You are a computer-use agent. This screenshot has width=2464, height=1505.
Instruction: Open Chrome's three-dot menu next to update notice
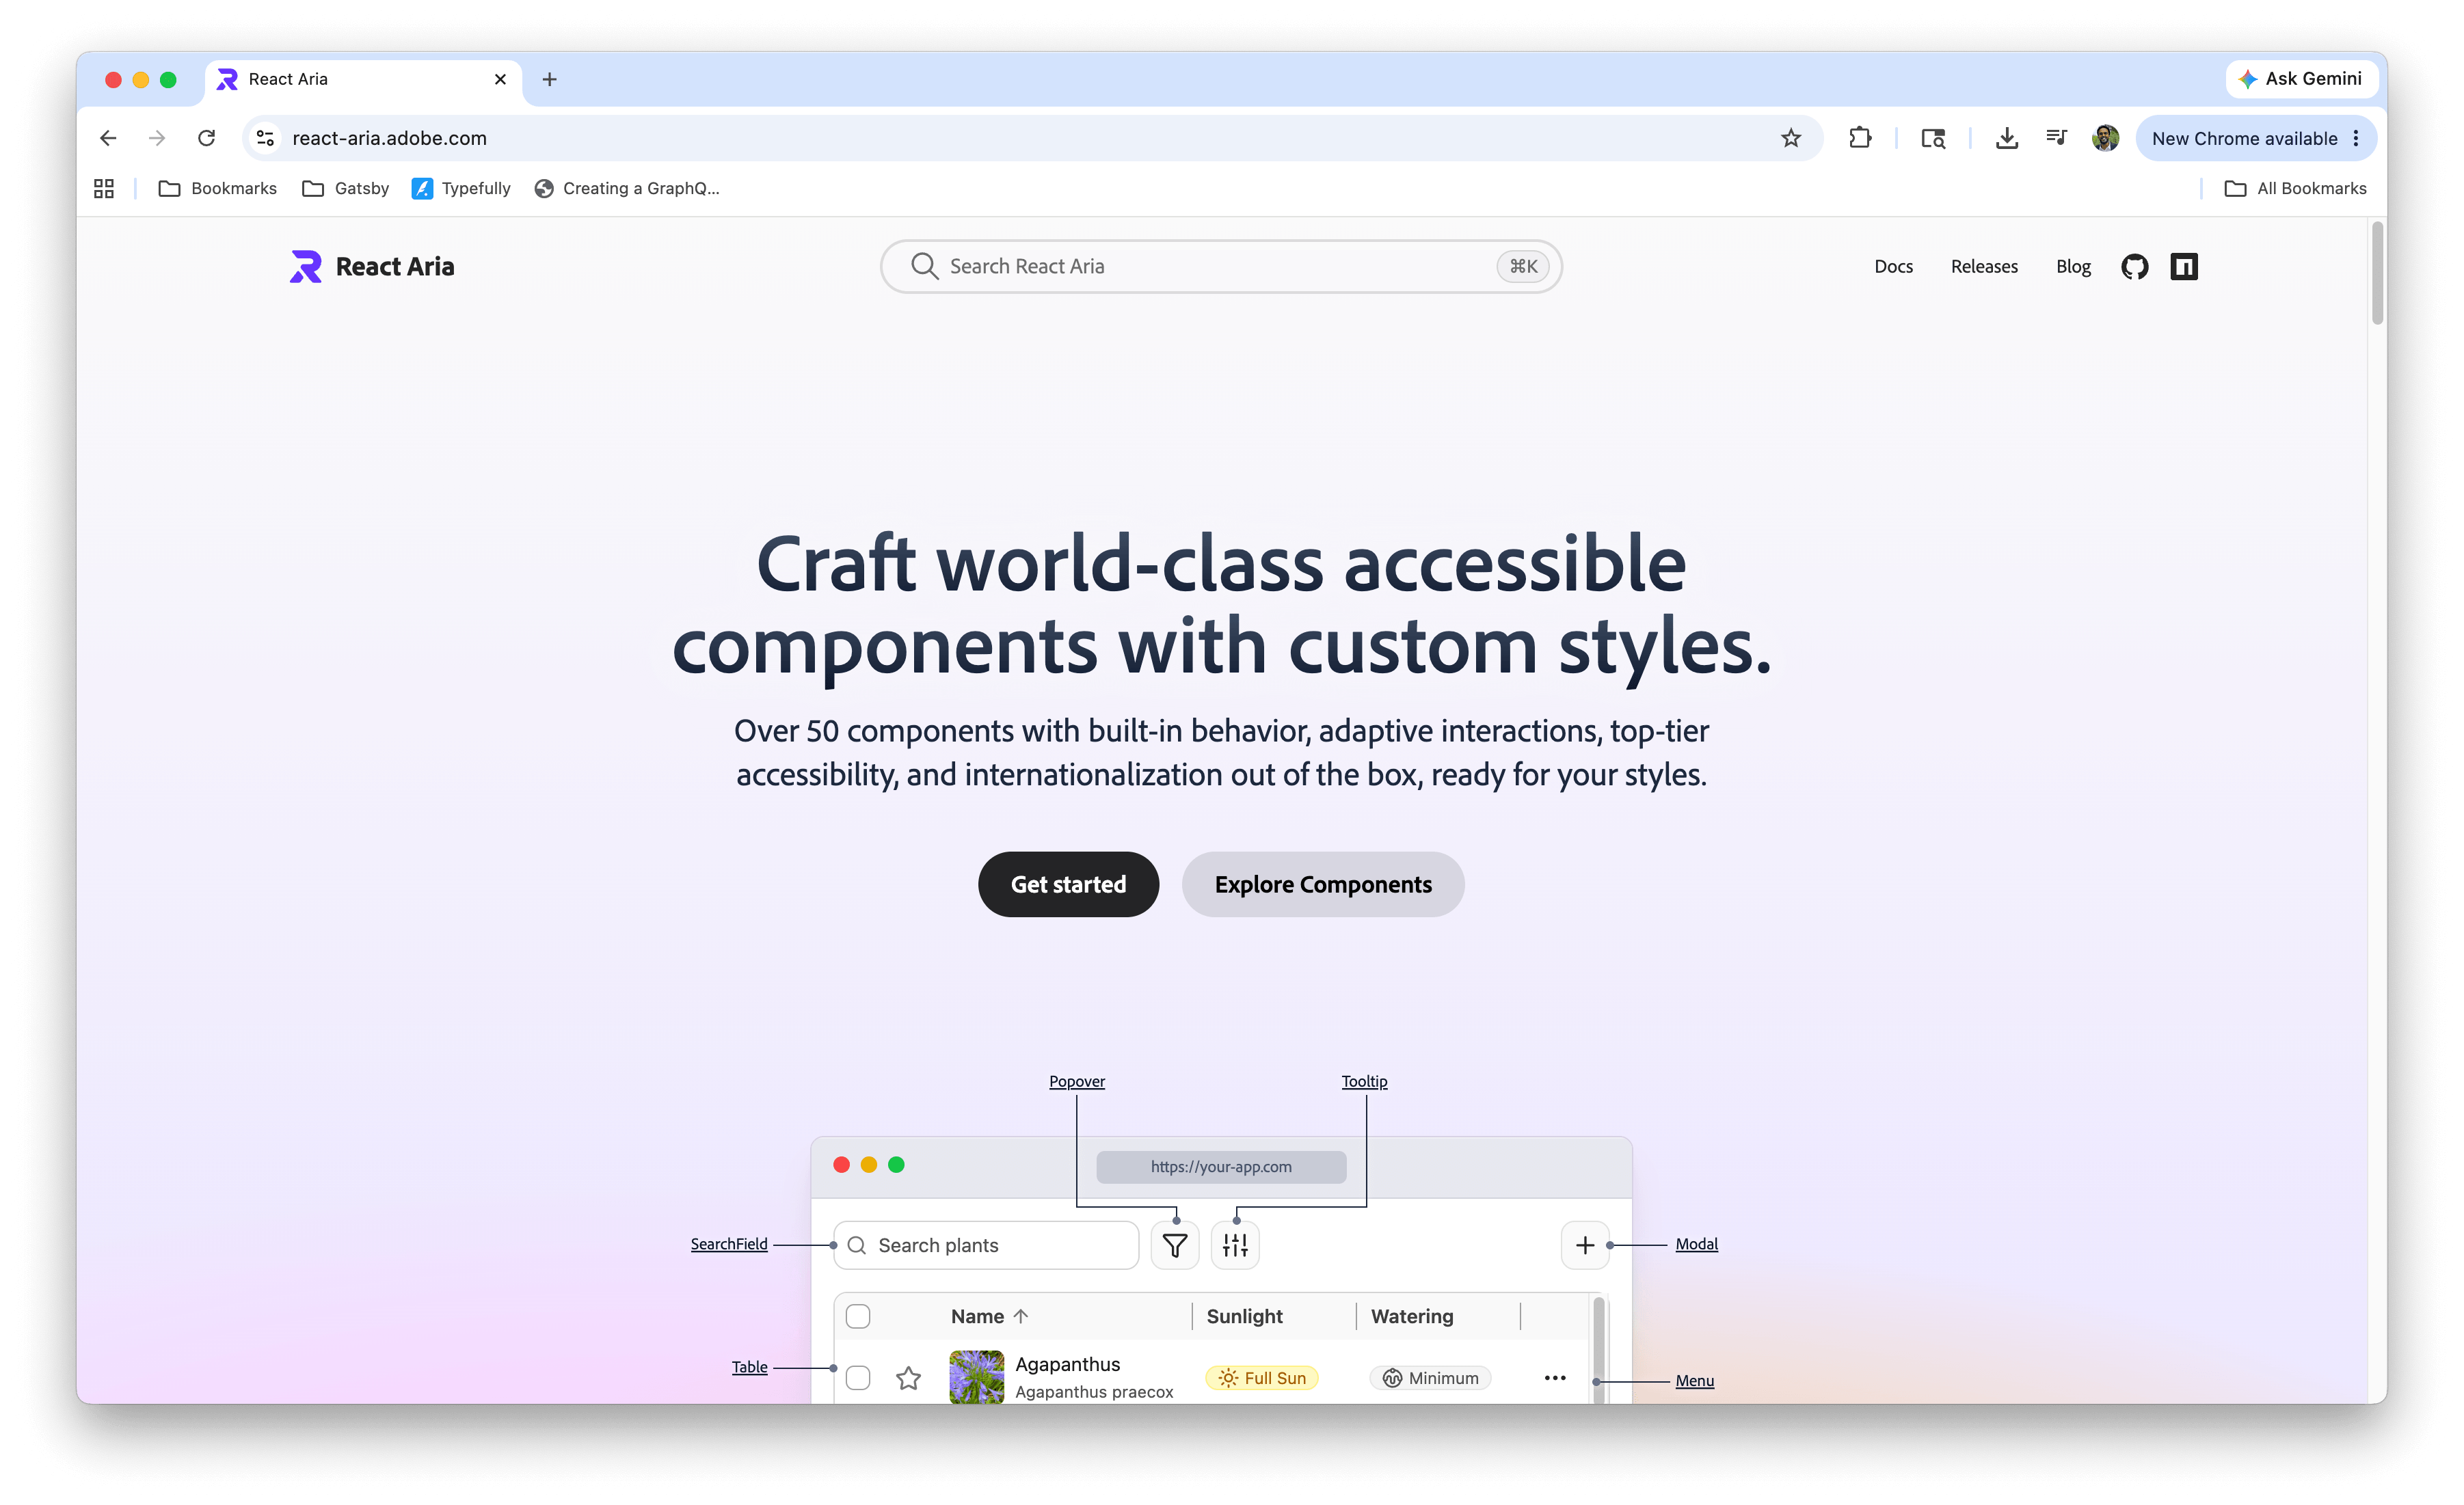click(x=2356, y=138)
